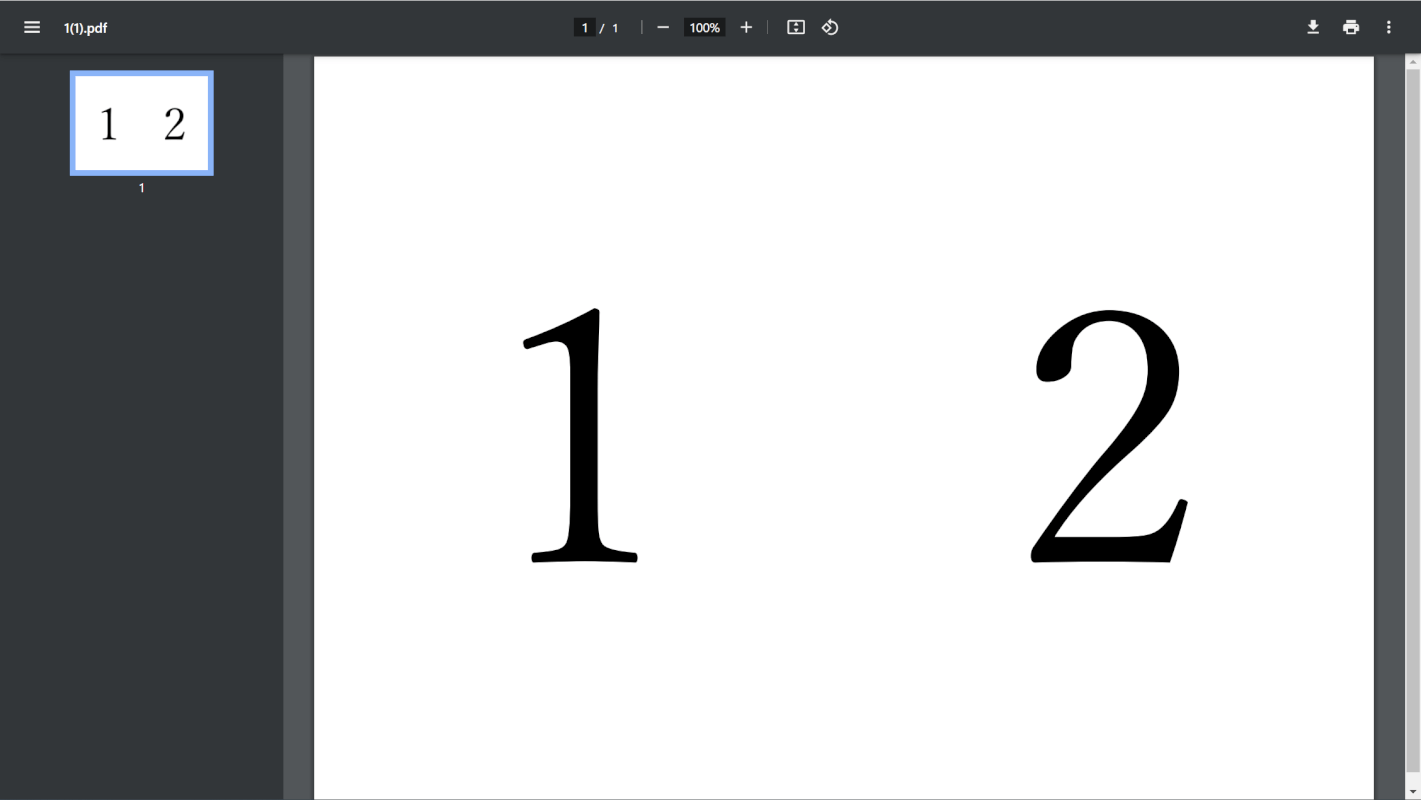
Task: Click the total page count after the slash
Action: click(615, 28)
